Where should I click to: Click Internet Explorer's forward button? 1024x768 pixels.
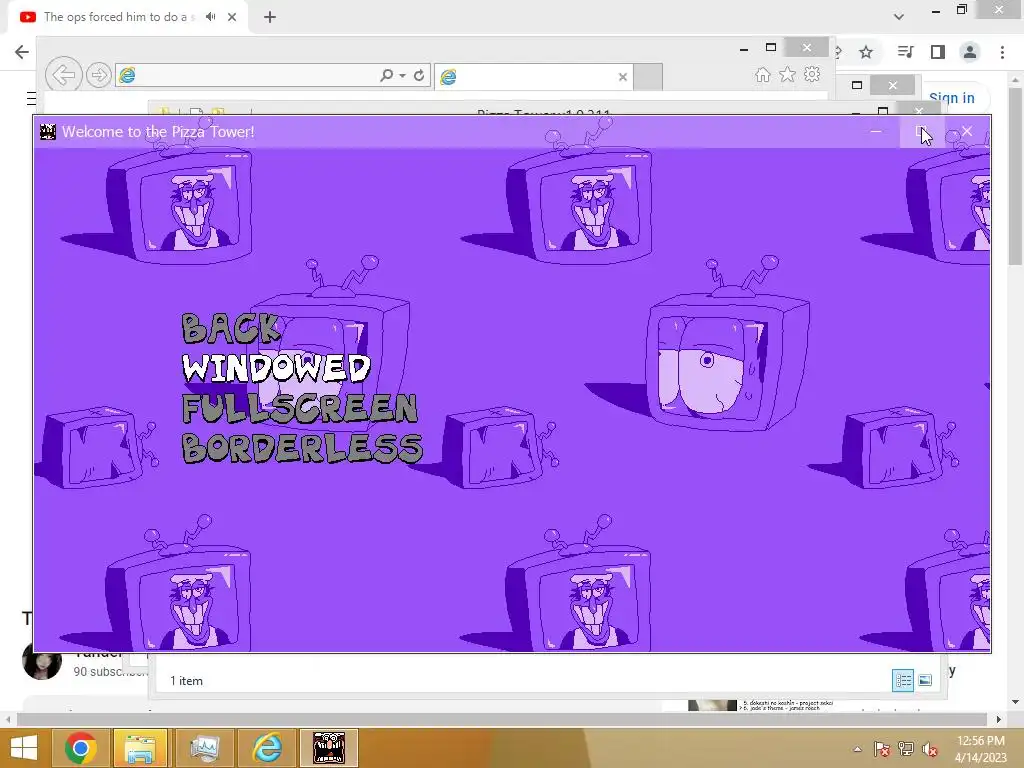click(99, 75)
